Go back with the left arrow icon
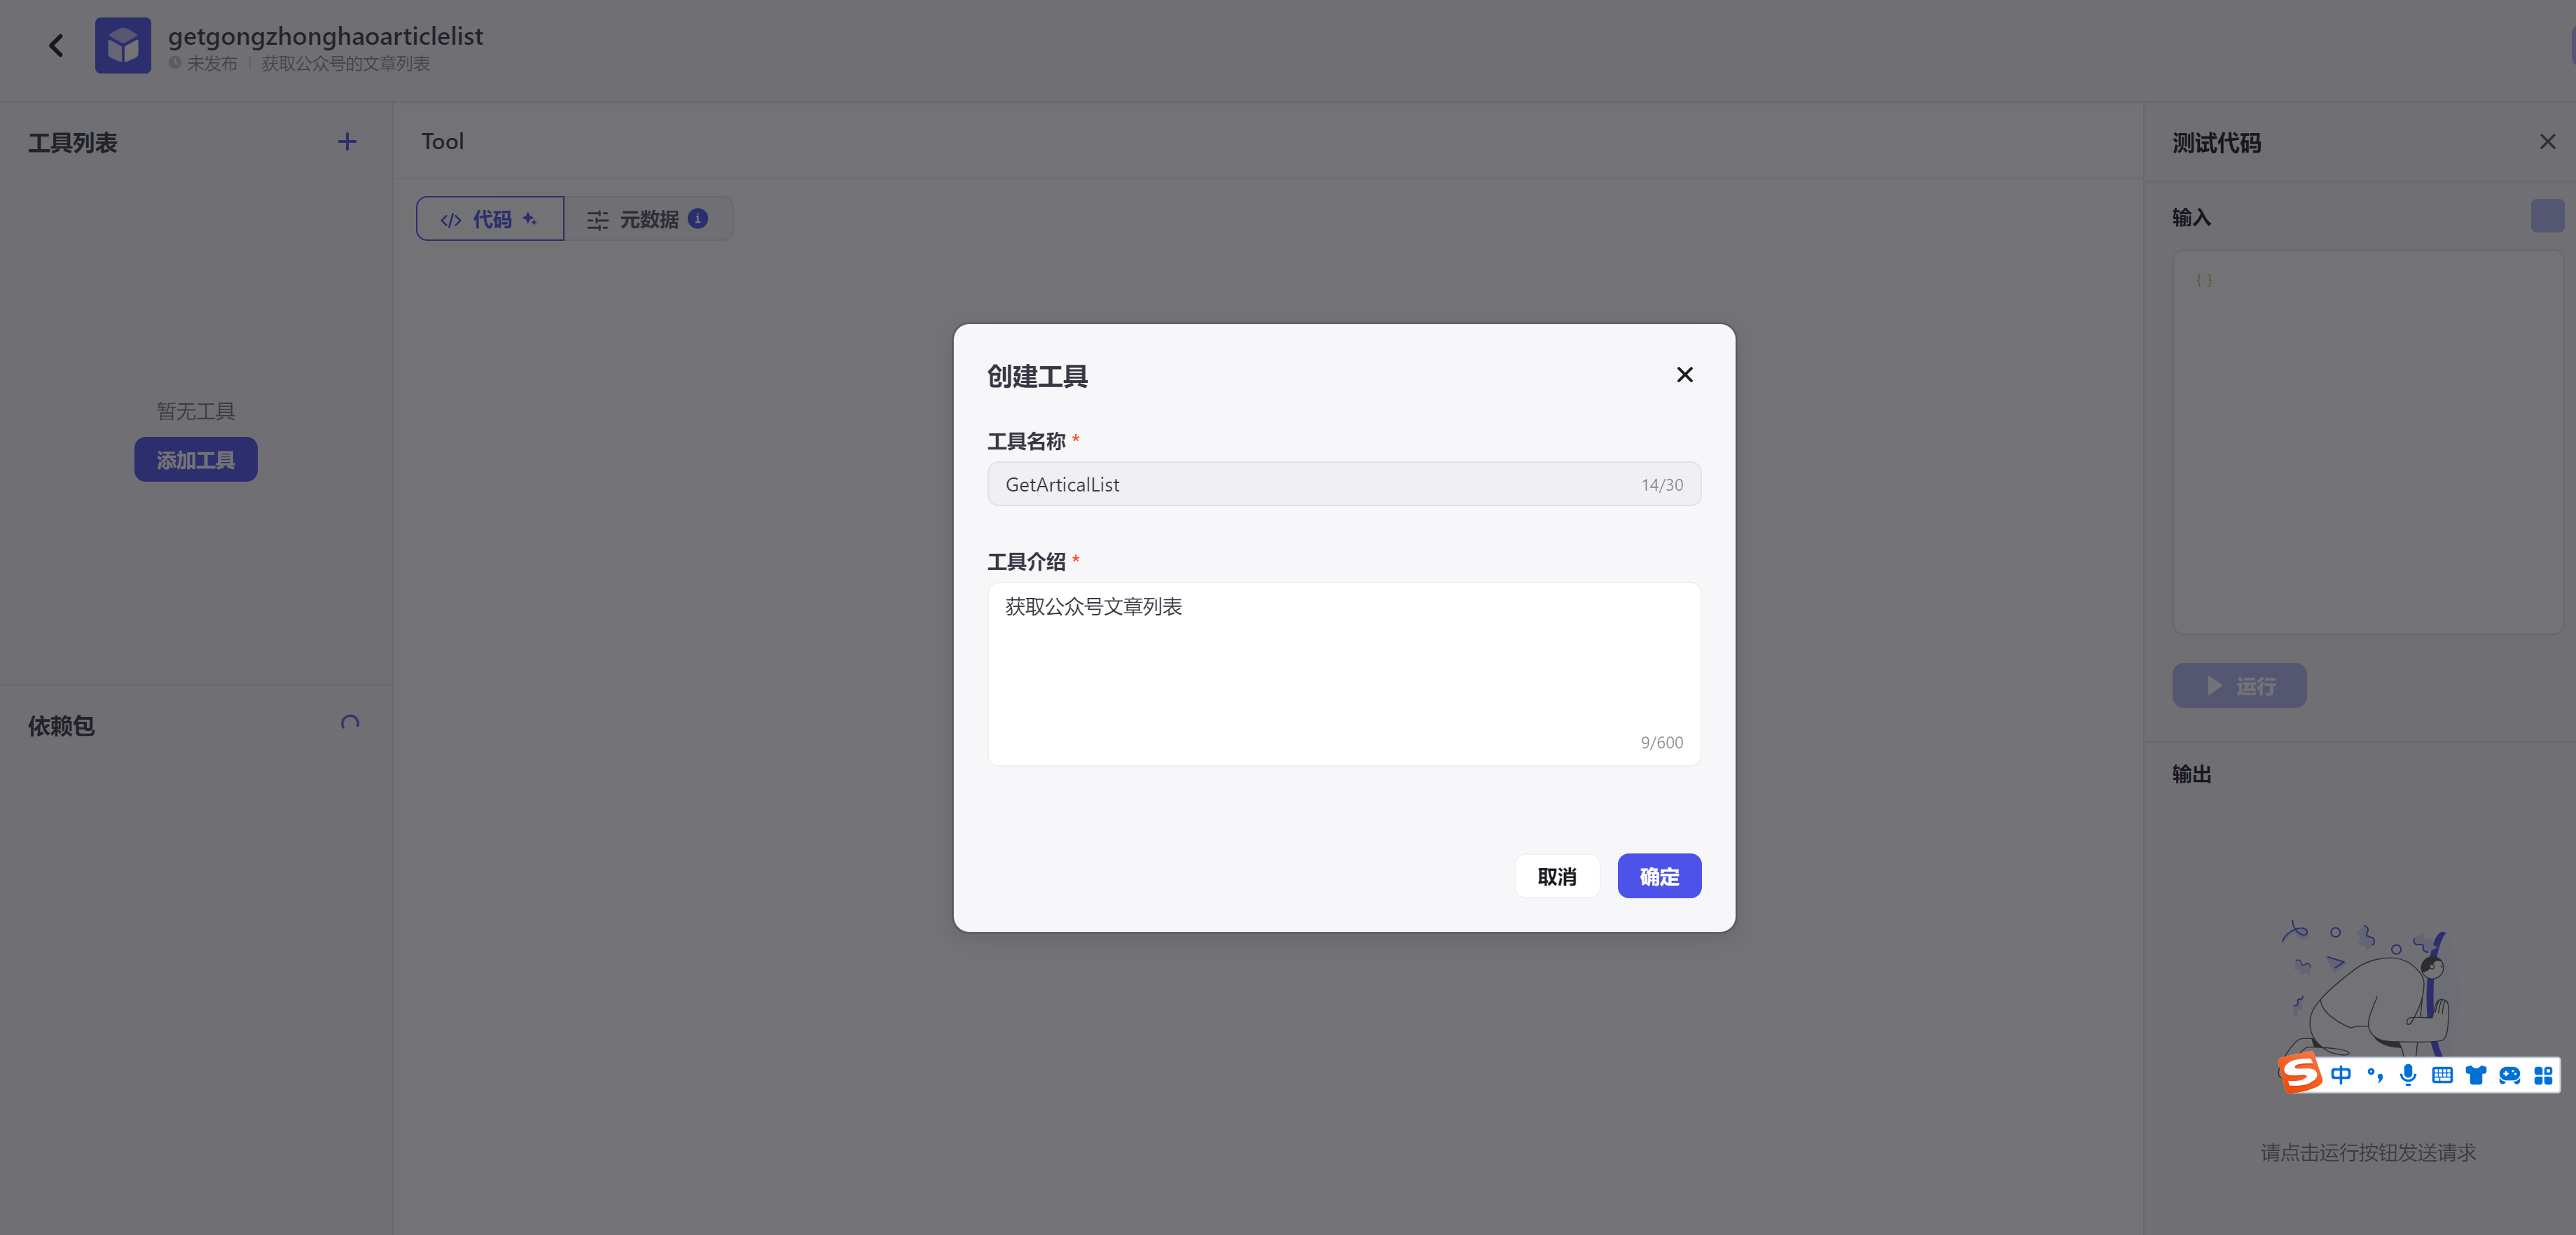2576x1235 pixels. [57, 46]
